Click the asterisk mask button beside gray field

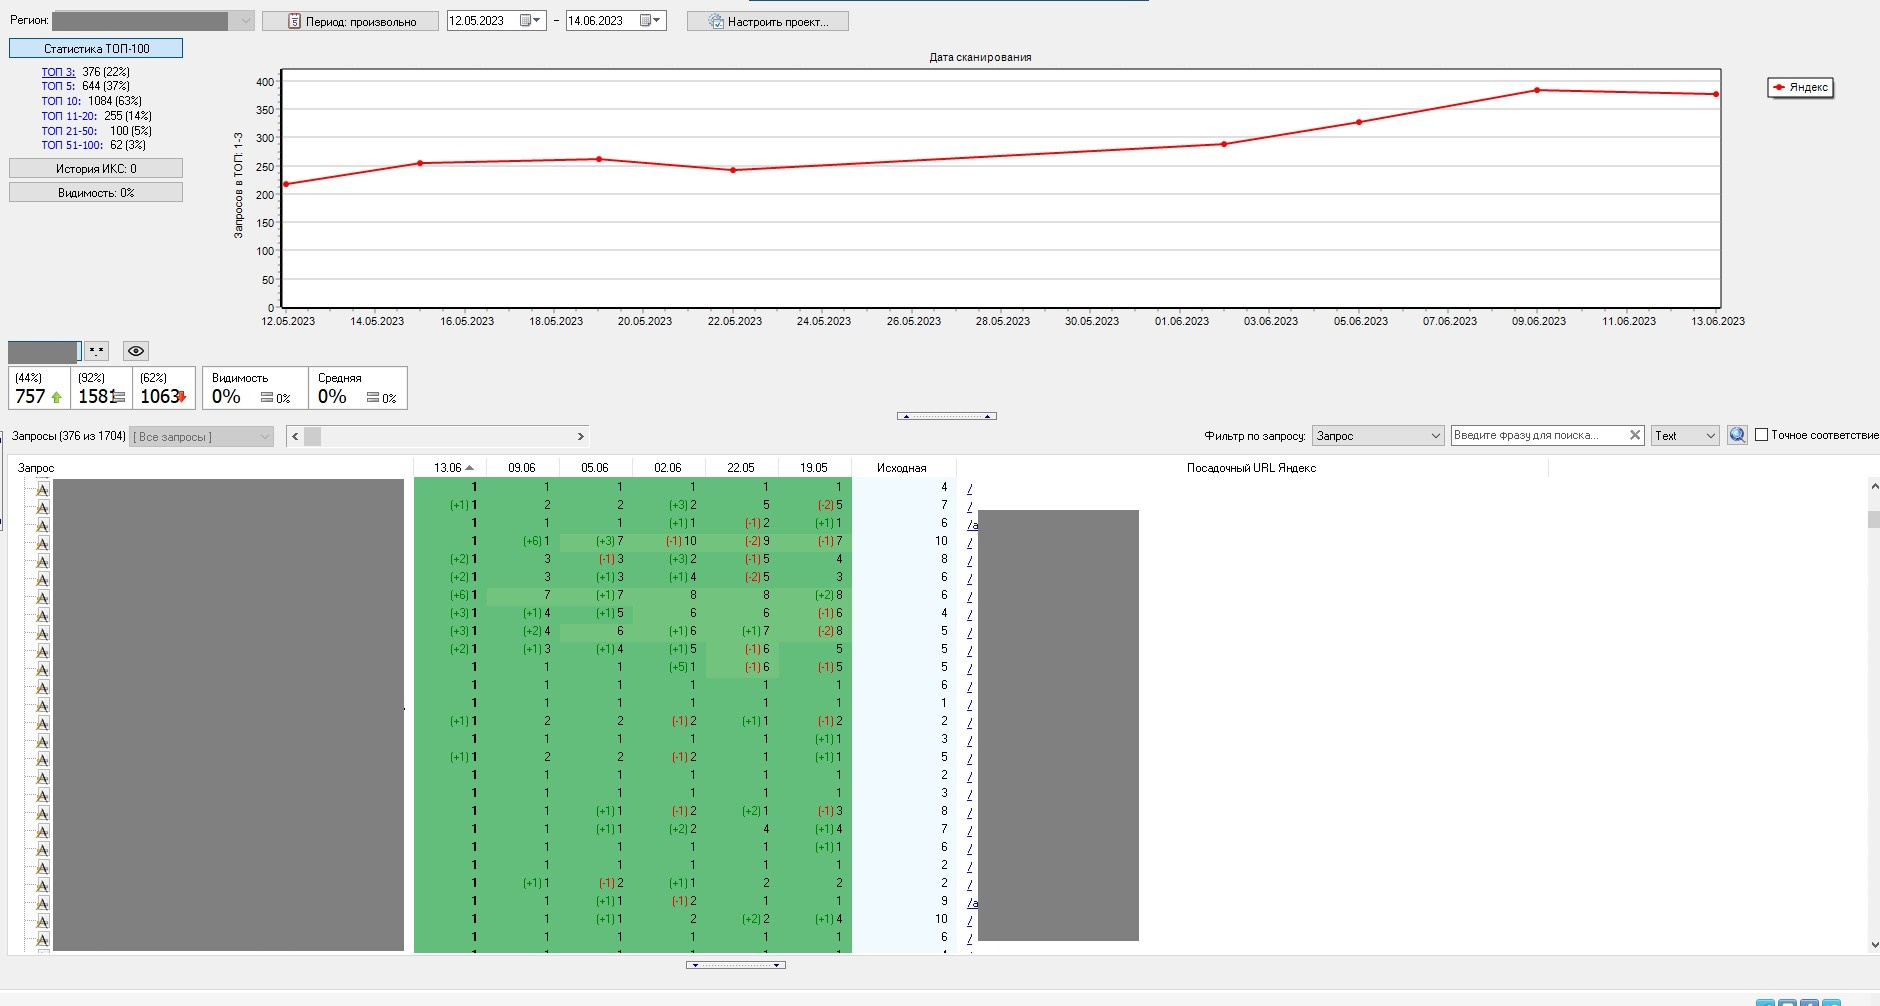pos(96,351)
